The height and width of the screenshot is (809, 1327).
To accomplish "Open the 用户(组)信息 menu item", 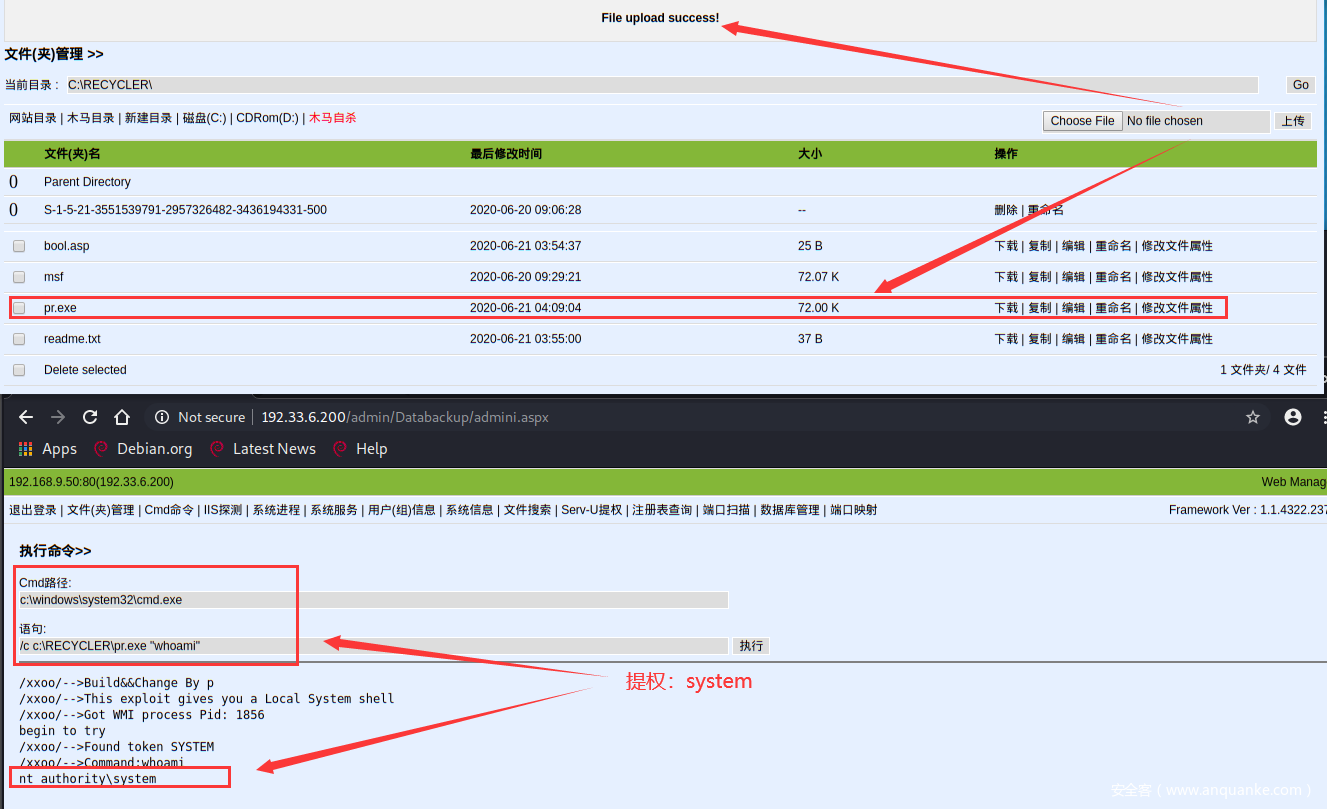I will coord(402,510).
